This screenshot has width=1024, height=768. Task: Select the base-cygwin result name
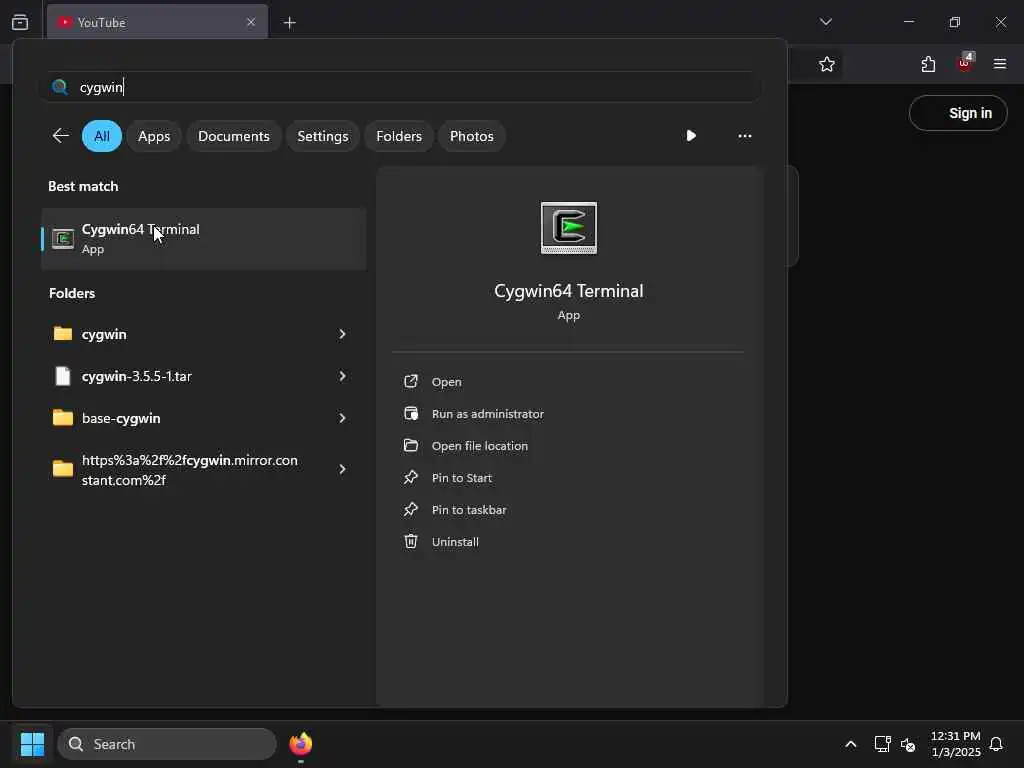click(121, 419)
